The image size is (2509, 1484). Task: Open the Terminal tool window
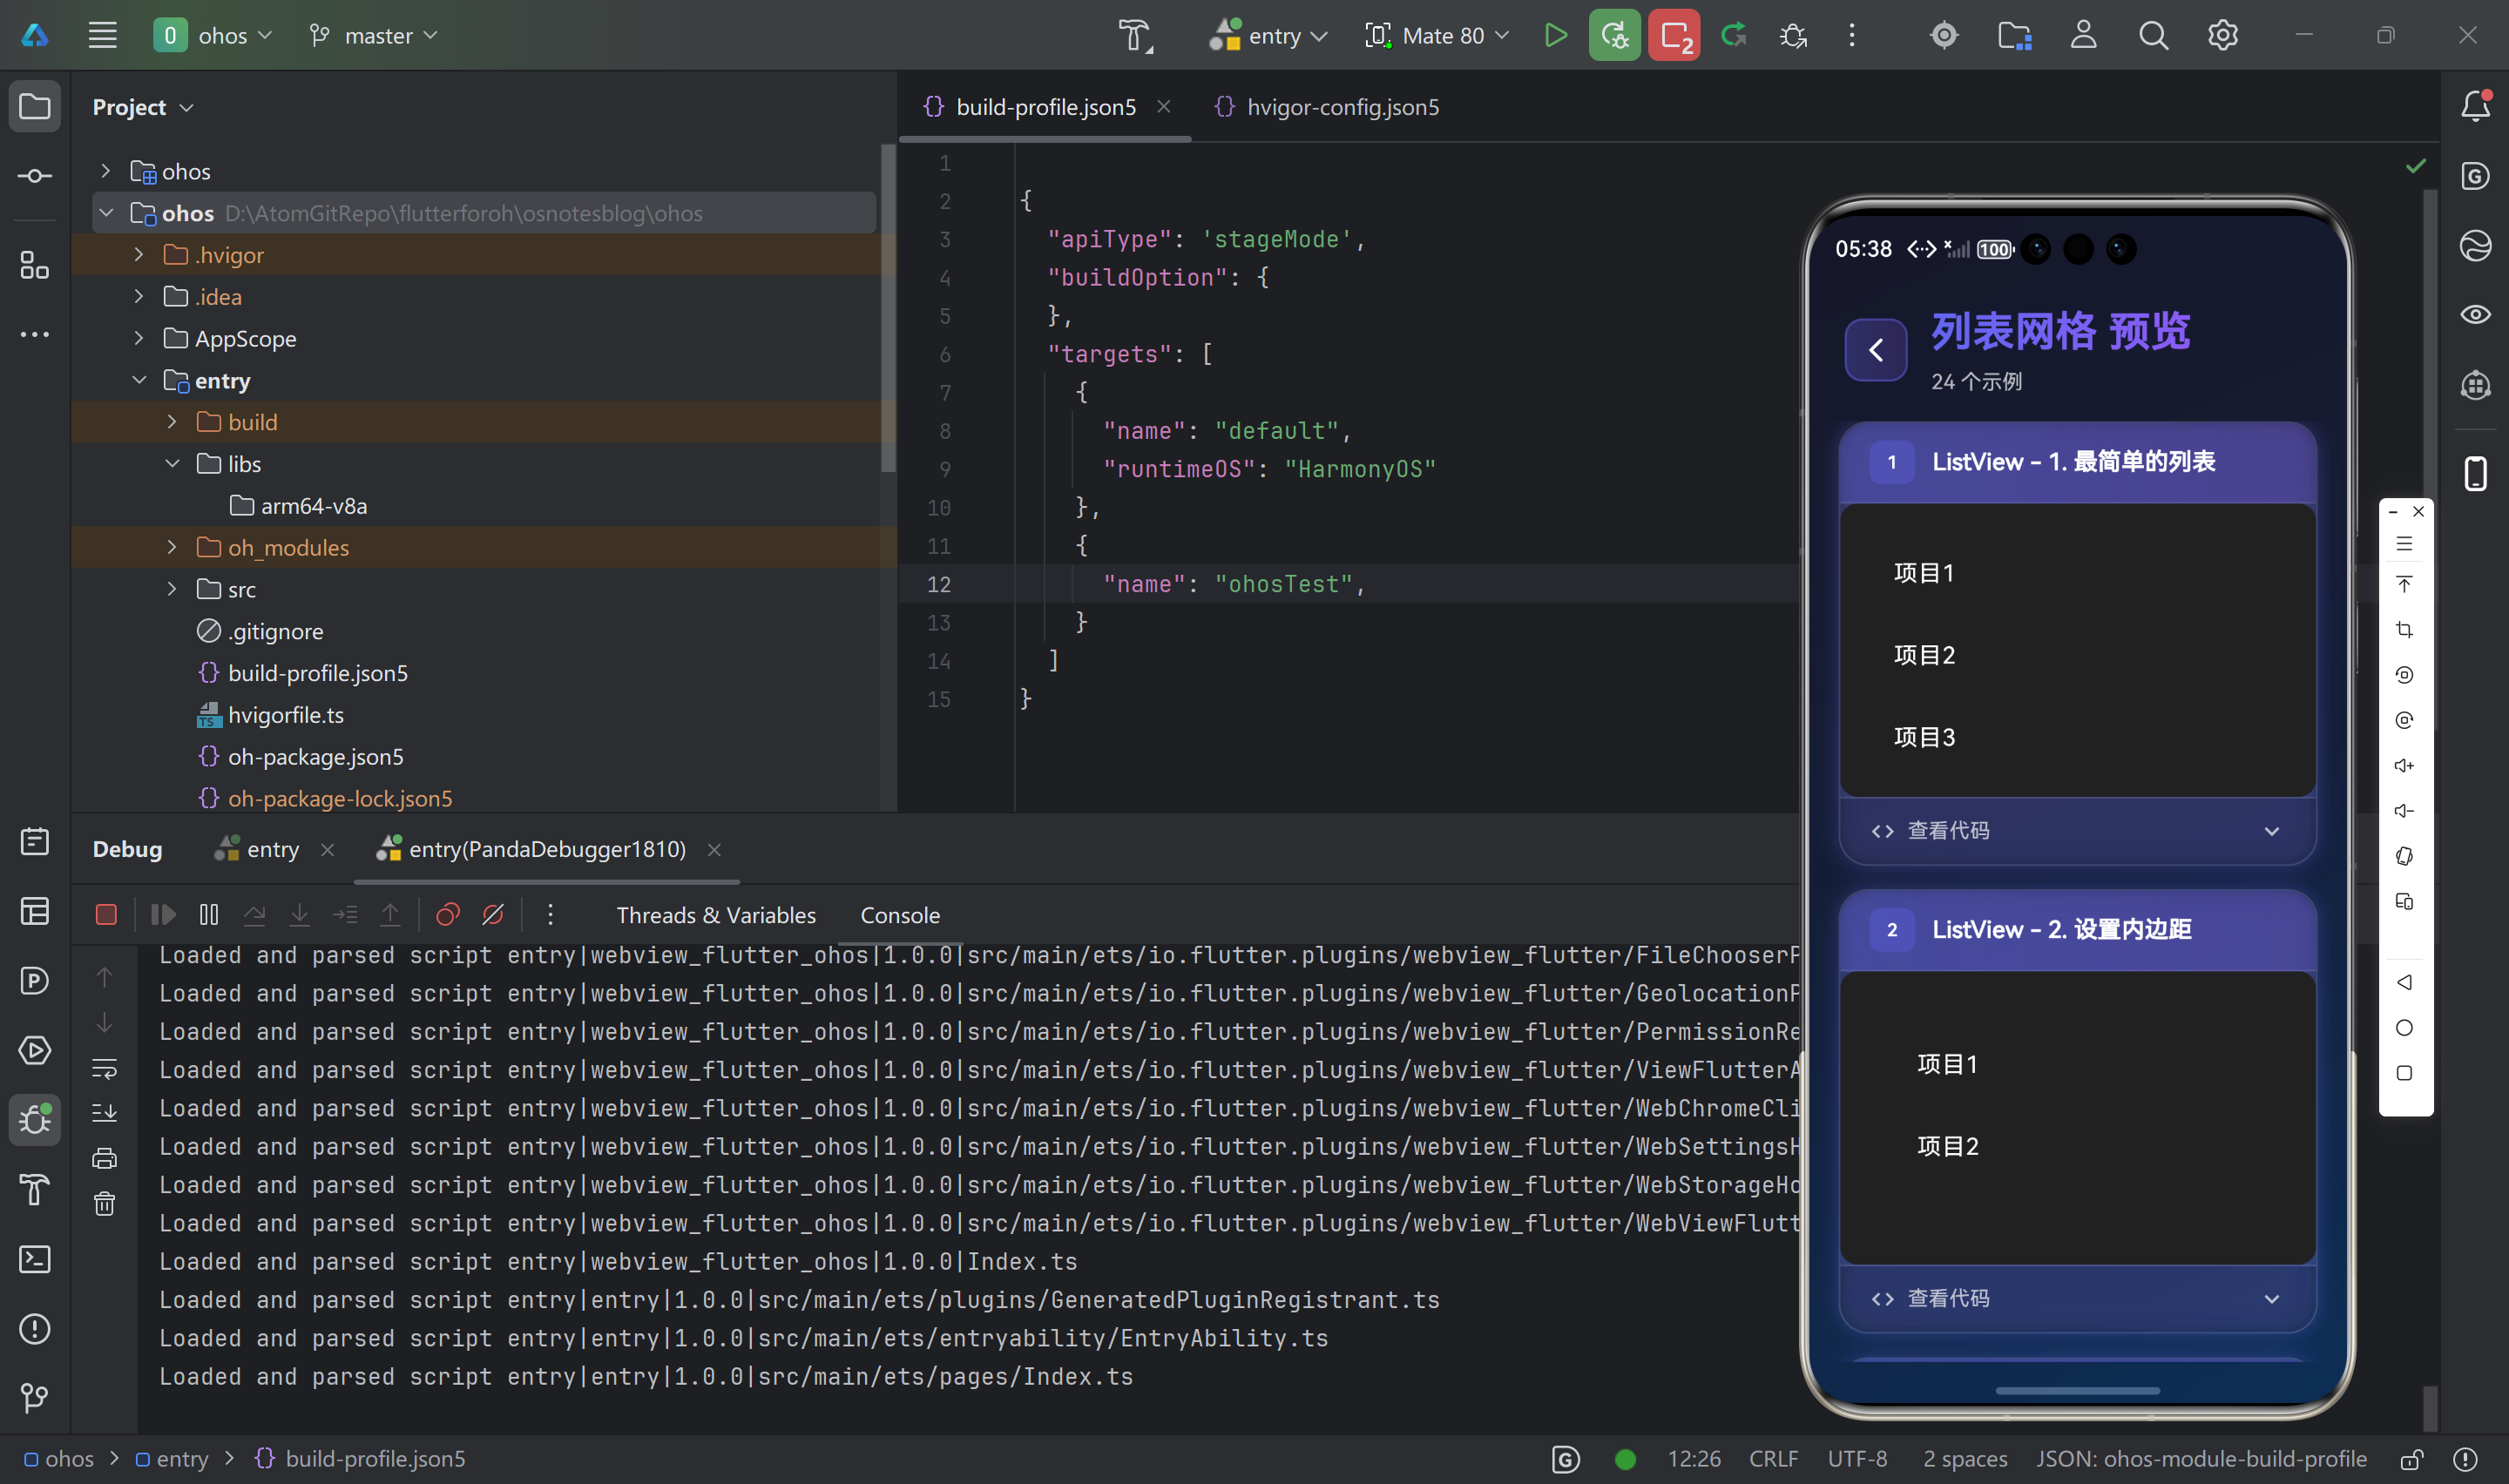[x=35, y=1259]
